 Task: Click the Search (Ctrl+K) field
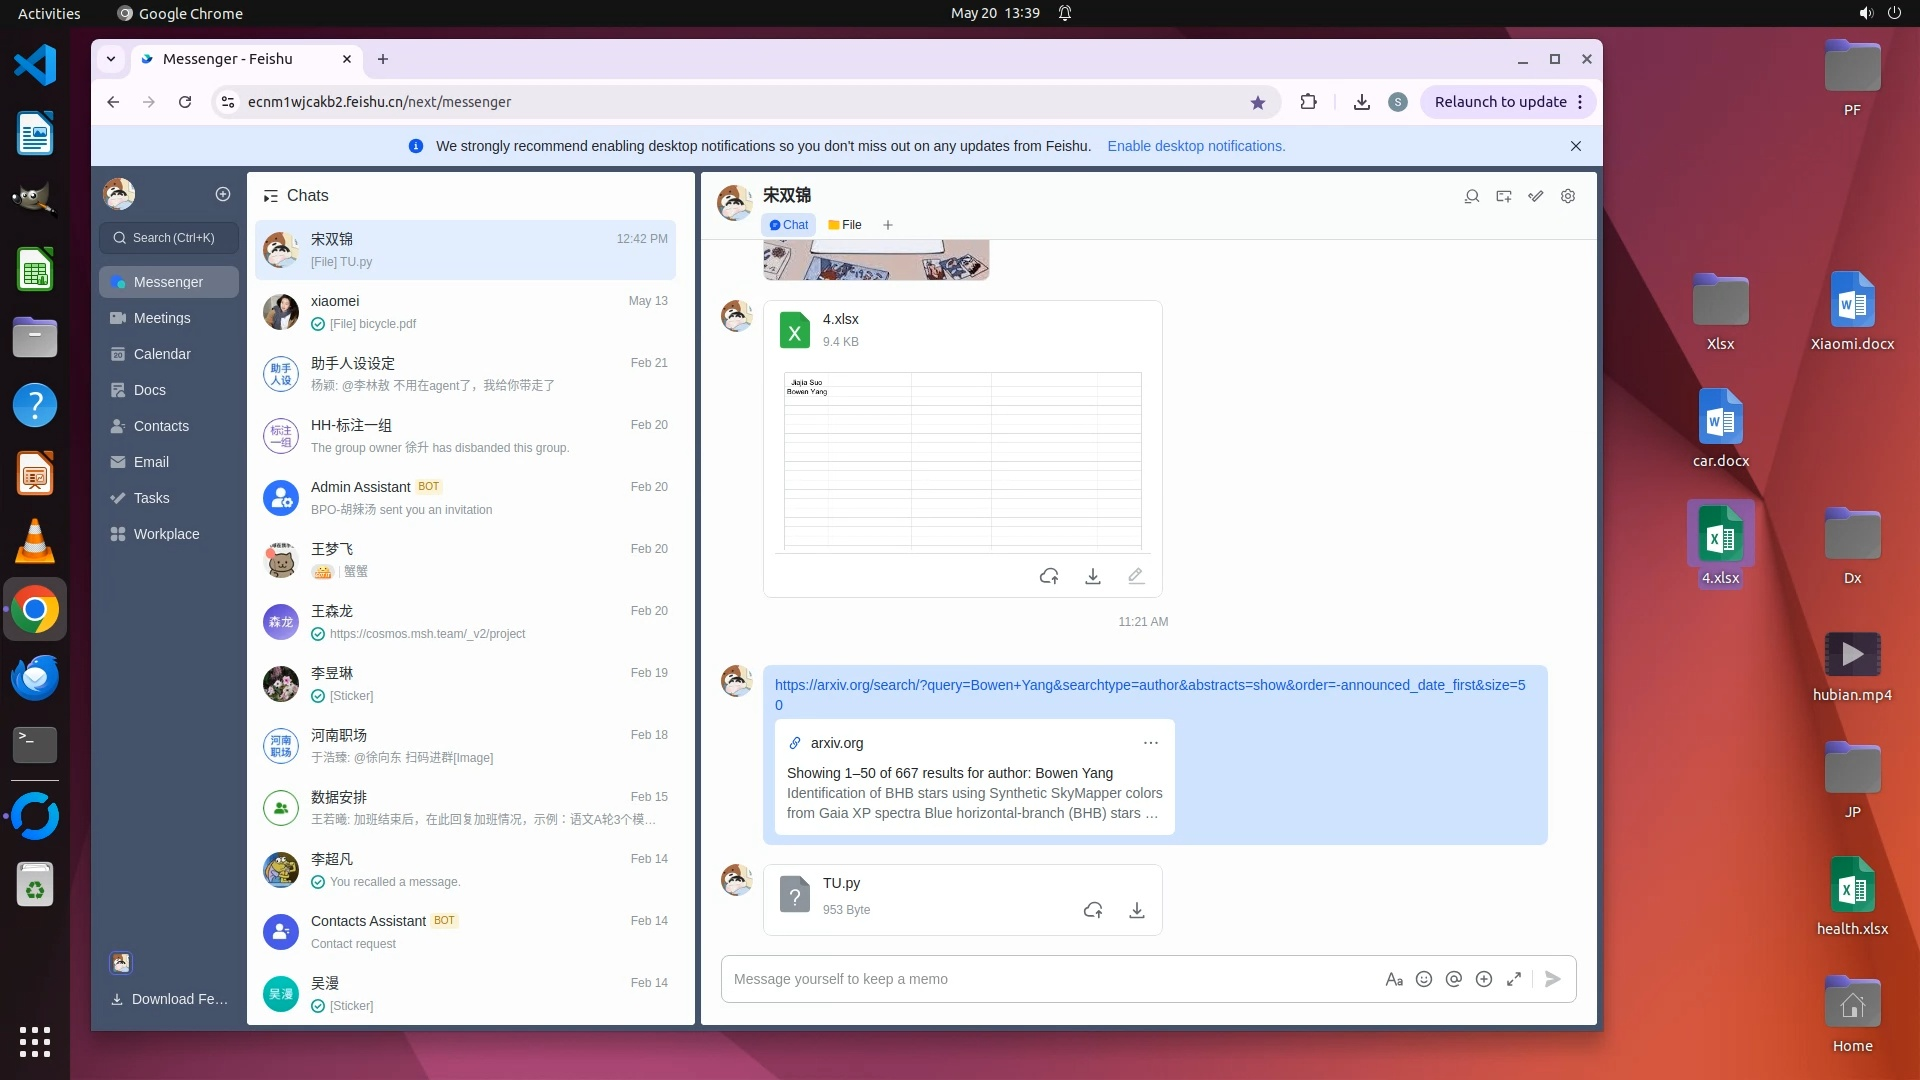pyautogui.click(x=170, y=238)
